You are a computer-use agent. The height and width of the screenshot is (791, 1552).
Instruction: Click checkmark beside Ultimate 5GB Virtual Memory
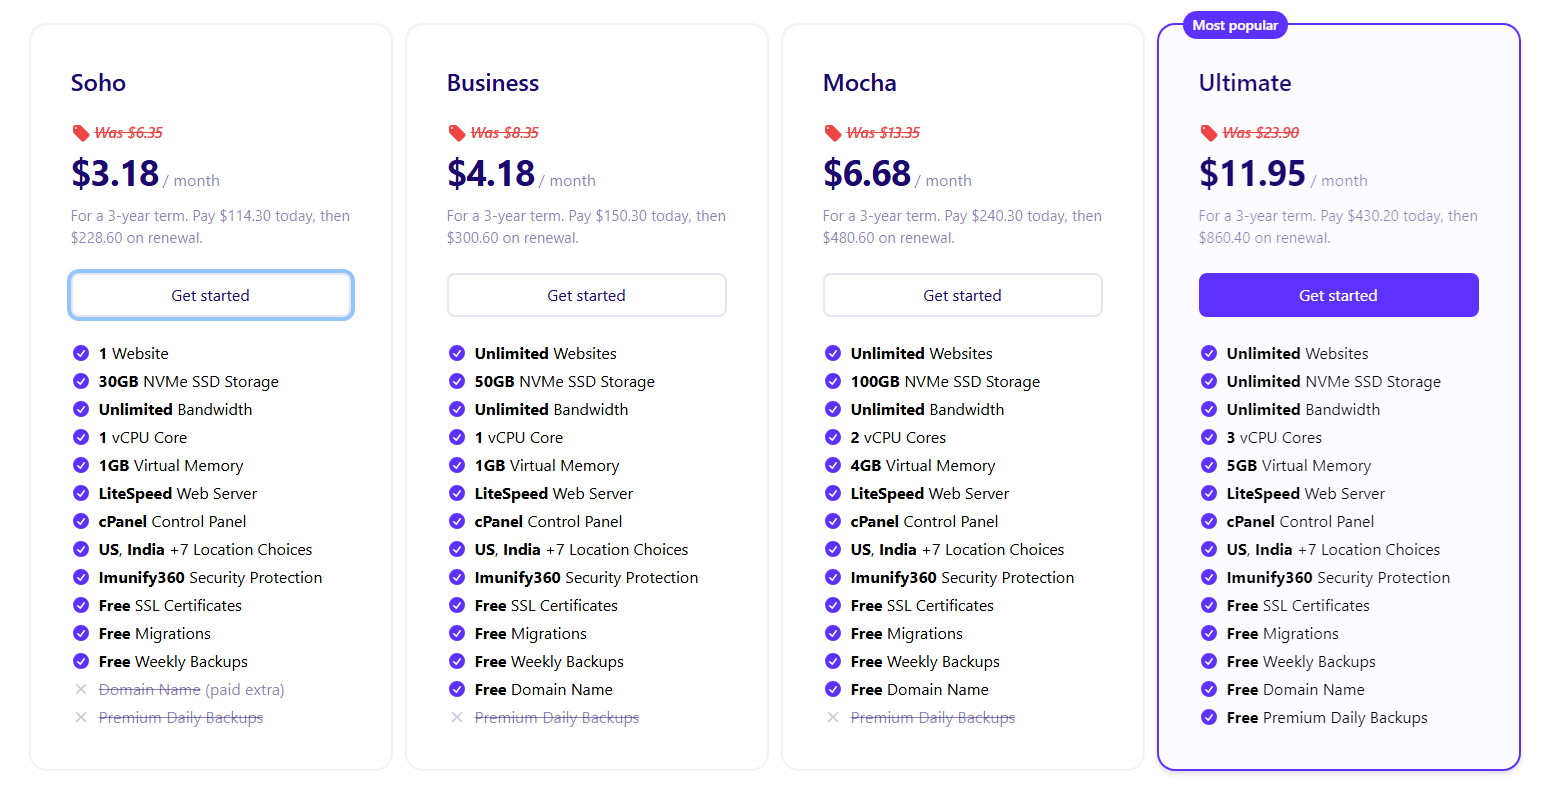(x=1209, y=465)
